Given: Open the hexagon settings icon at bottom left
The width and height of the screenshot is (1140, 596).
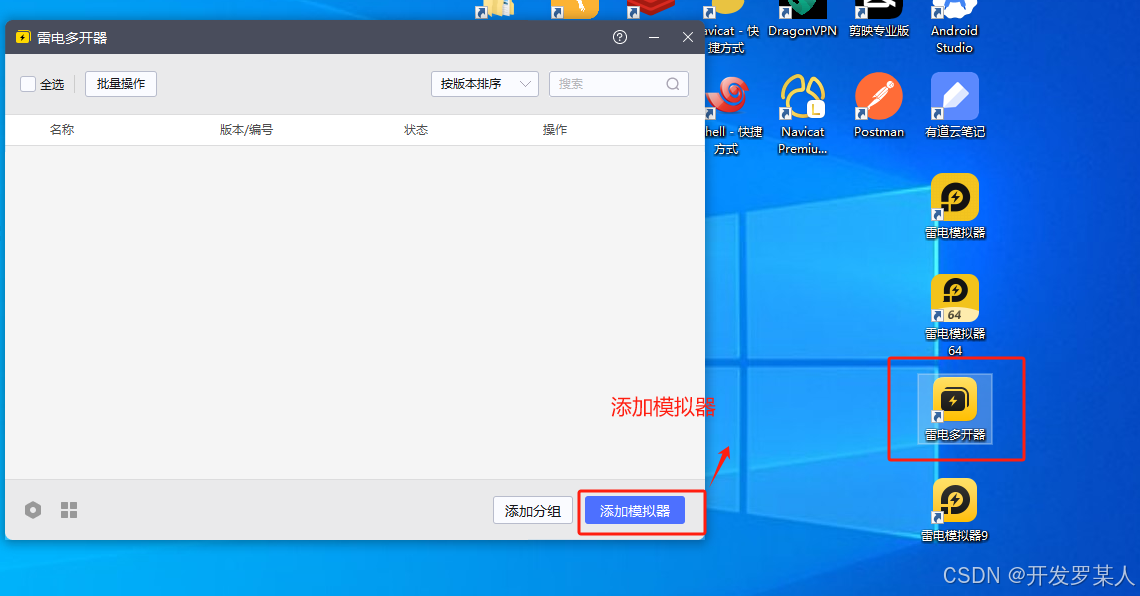Looking at the screenshot, I should point(33,510).
